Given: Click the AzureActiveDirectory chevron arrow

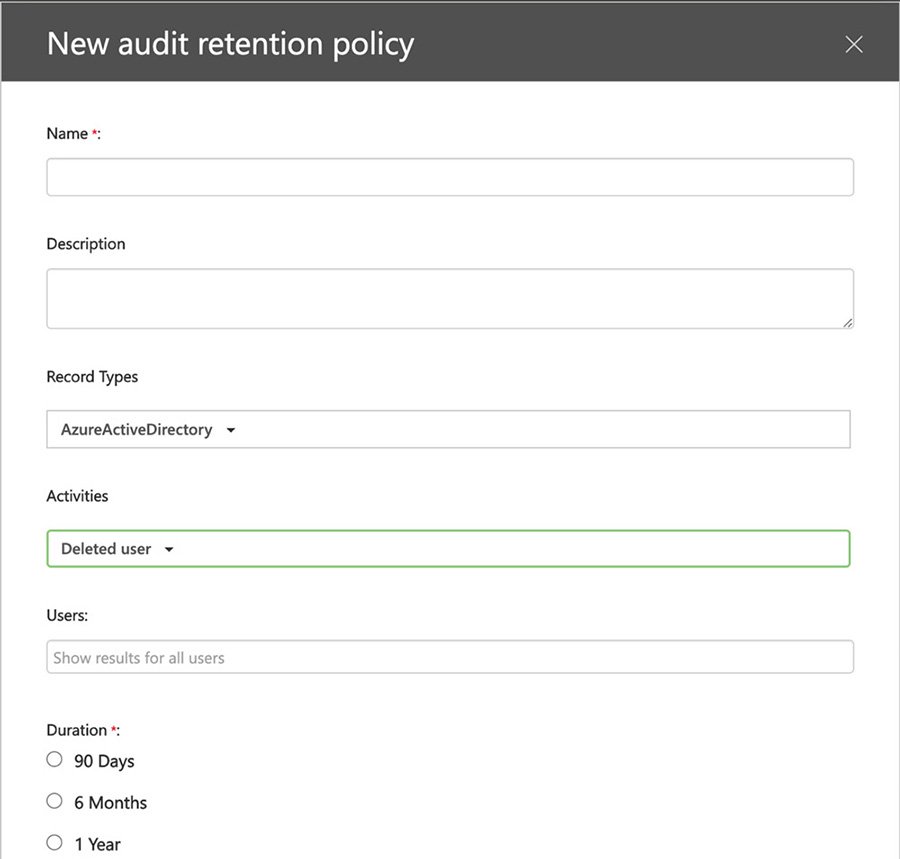Looking at the screenshot, I should coord(231,429).
